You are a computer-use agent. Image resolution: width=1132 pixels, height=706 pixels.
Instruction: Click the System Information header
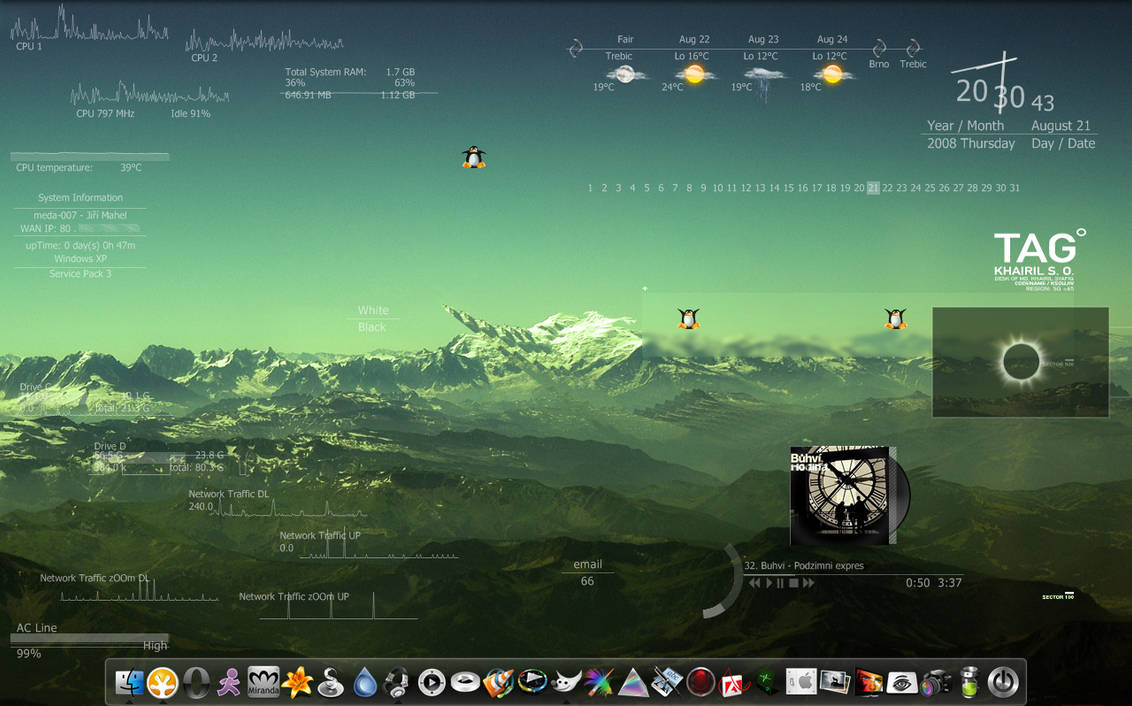click(80, 197)
